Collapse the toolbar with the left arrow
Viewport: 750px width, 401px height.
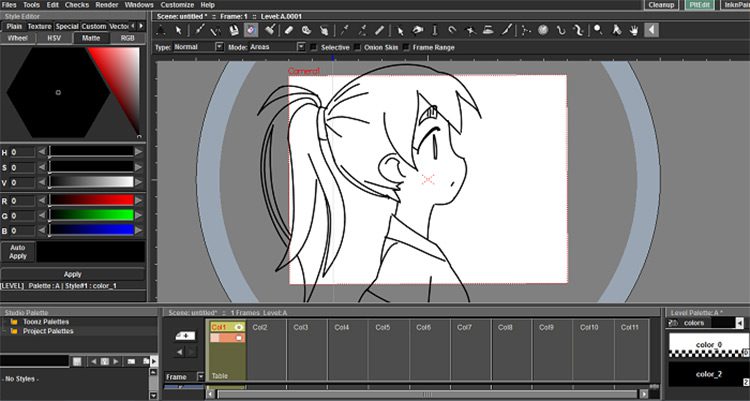[x=652, y=29]
